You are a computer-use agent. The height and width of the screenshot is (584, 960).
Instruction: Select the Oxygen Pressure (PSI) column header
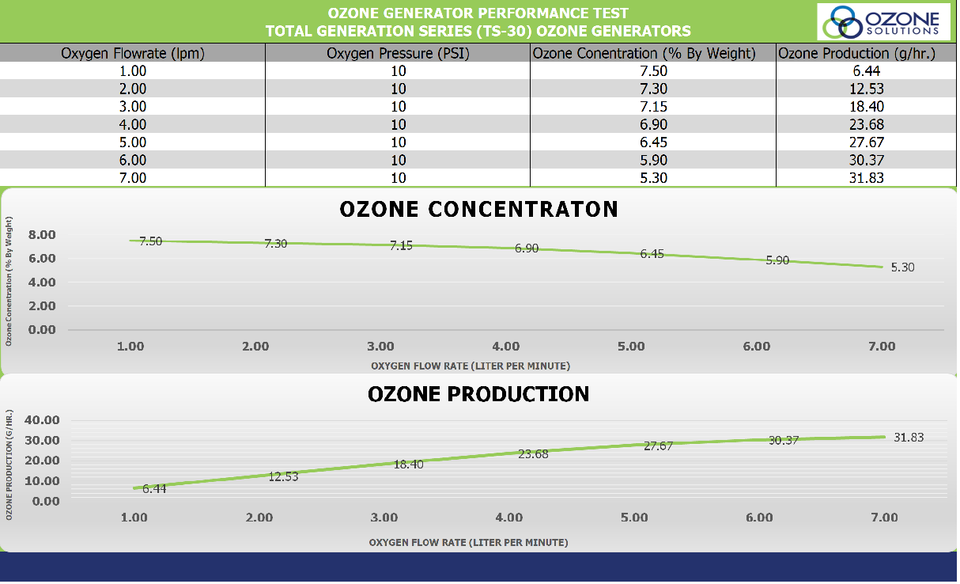click(x=398, y=53)
